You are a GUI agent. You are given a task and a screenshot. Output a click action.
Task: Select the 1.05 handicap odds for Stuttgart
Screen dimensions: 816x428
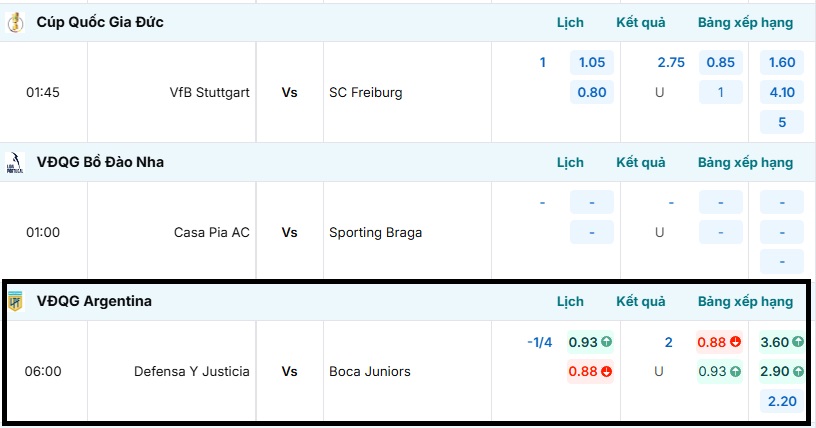pyautogui.click(x=592, y=62)
